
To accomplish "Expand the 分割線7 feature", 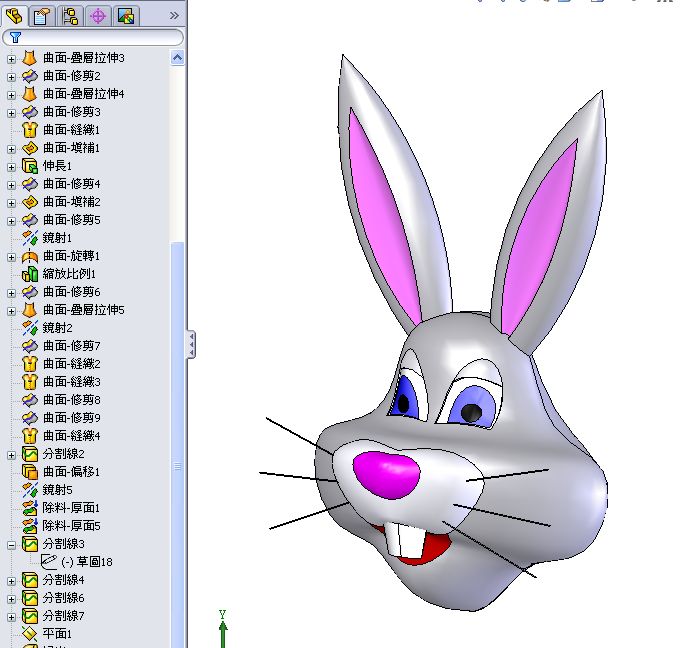I will click(11, 617).
